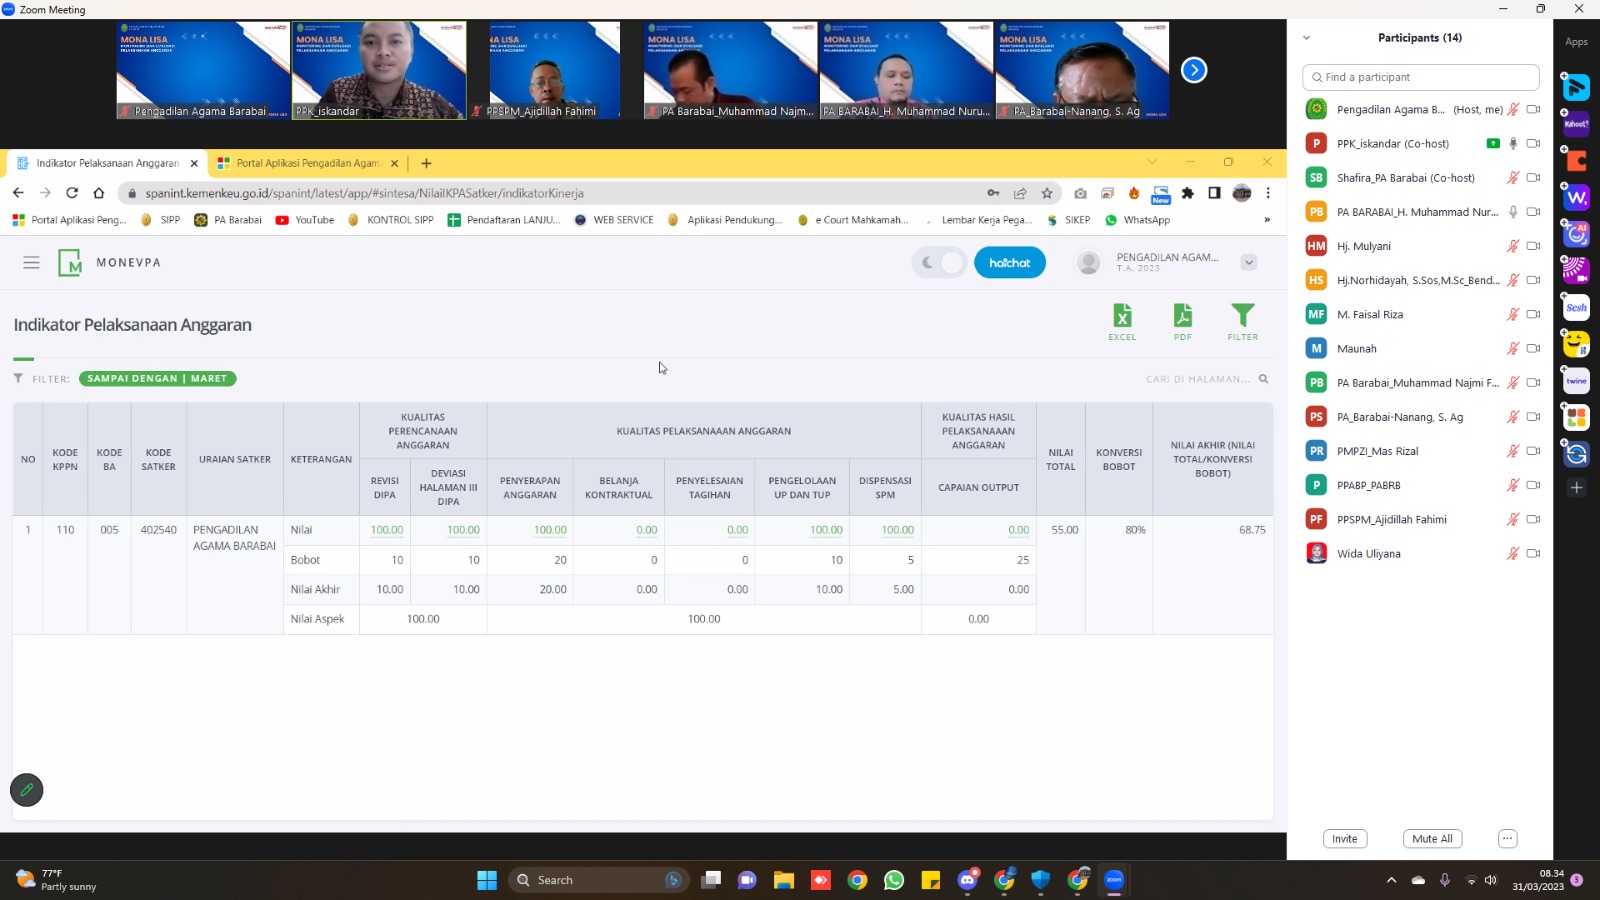1600x900 pixels.
Task: Open the MONEVPA hamburger menu
Action: [31, 262]
